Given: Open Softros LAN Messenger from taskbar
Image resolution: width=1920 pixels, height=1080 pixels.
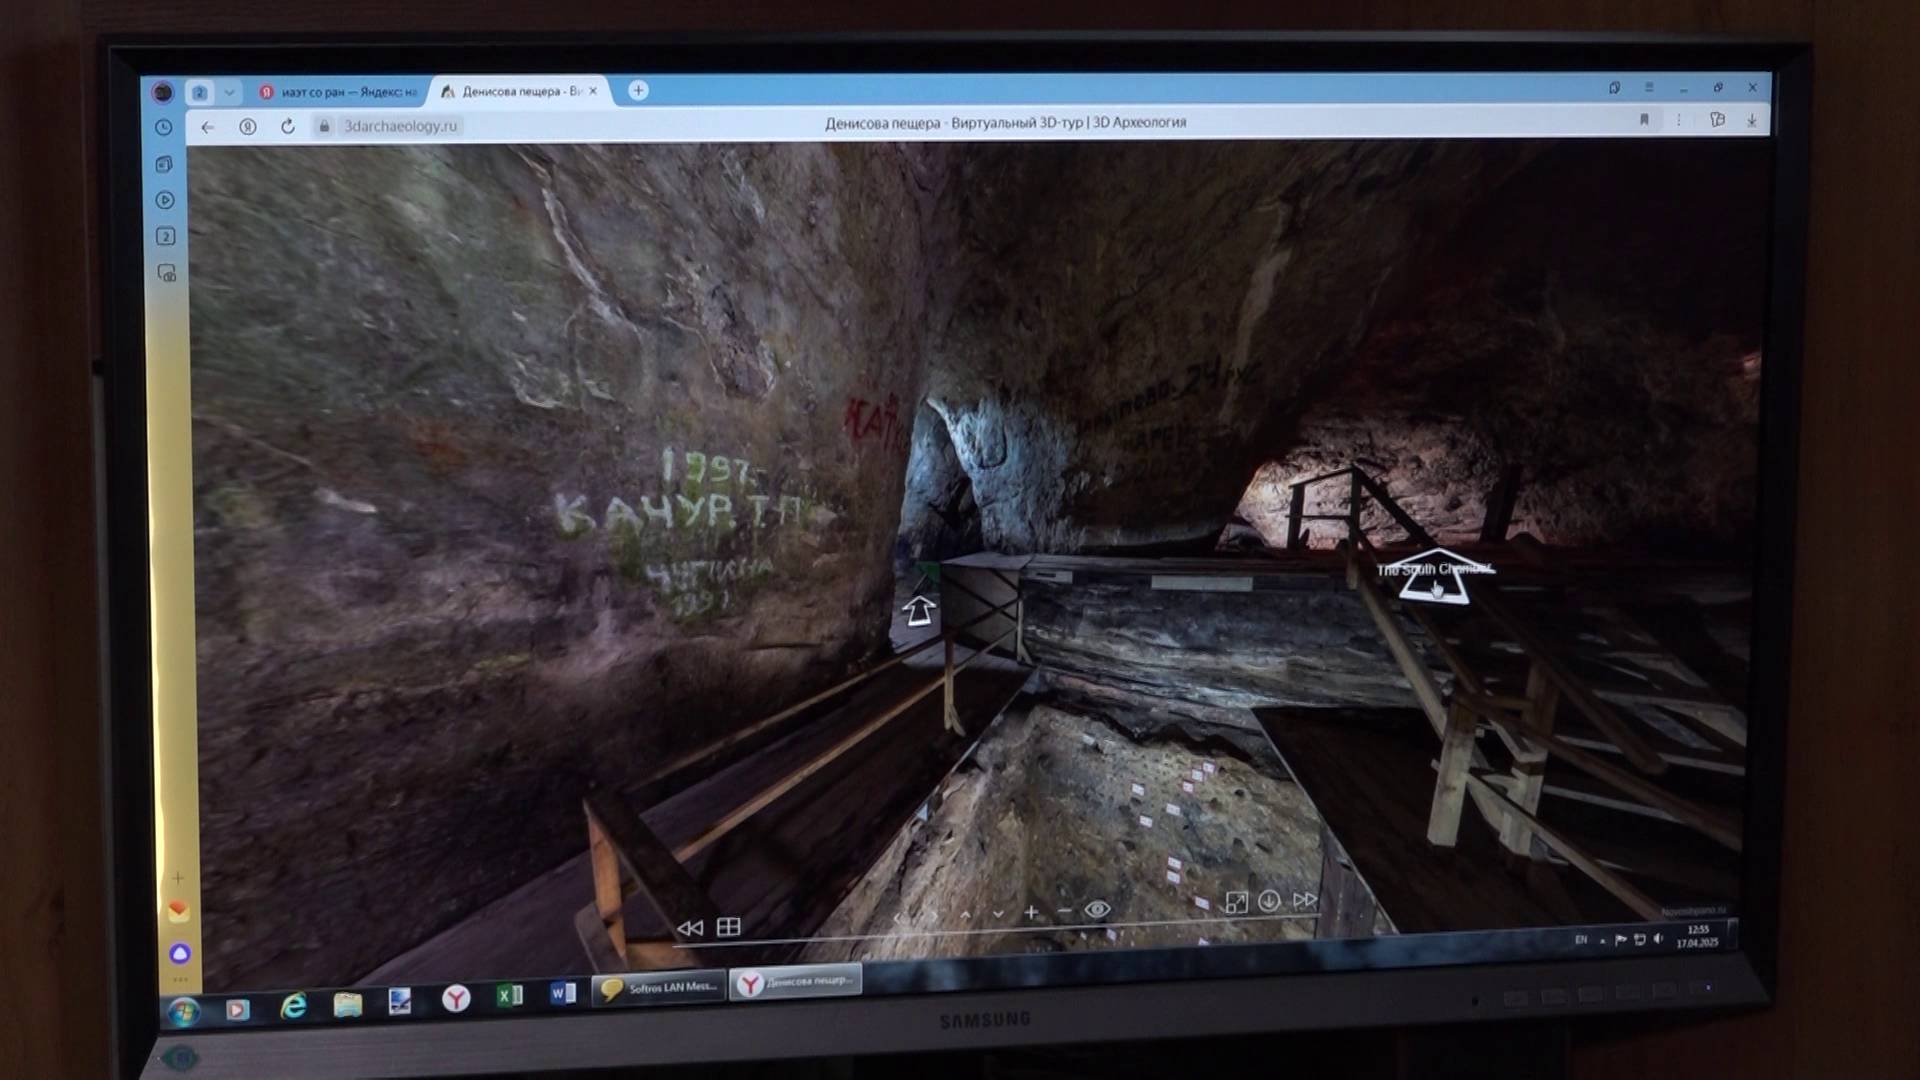Looking at the screenshot, I should click(659, 988).
